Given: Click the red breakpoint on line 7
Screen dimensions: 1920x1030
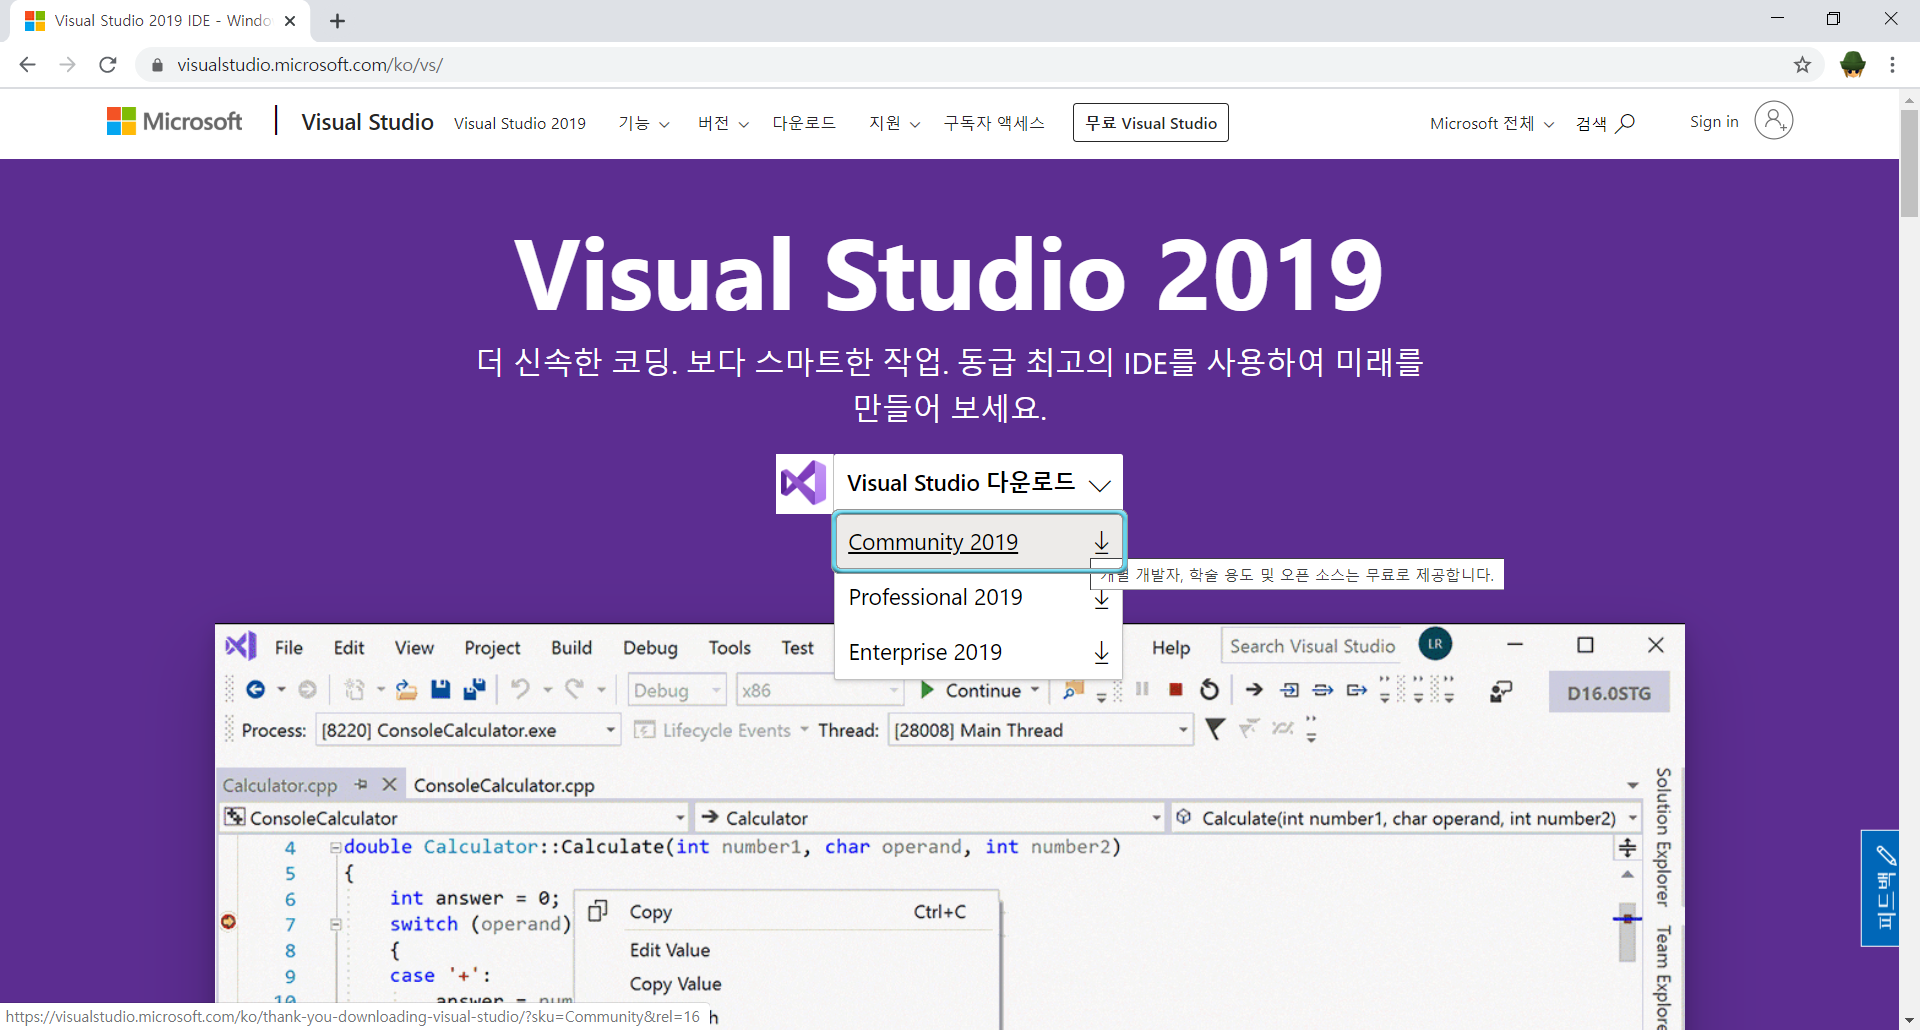Looking at the screenshot, I should (228, 921).
